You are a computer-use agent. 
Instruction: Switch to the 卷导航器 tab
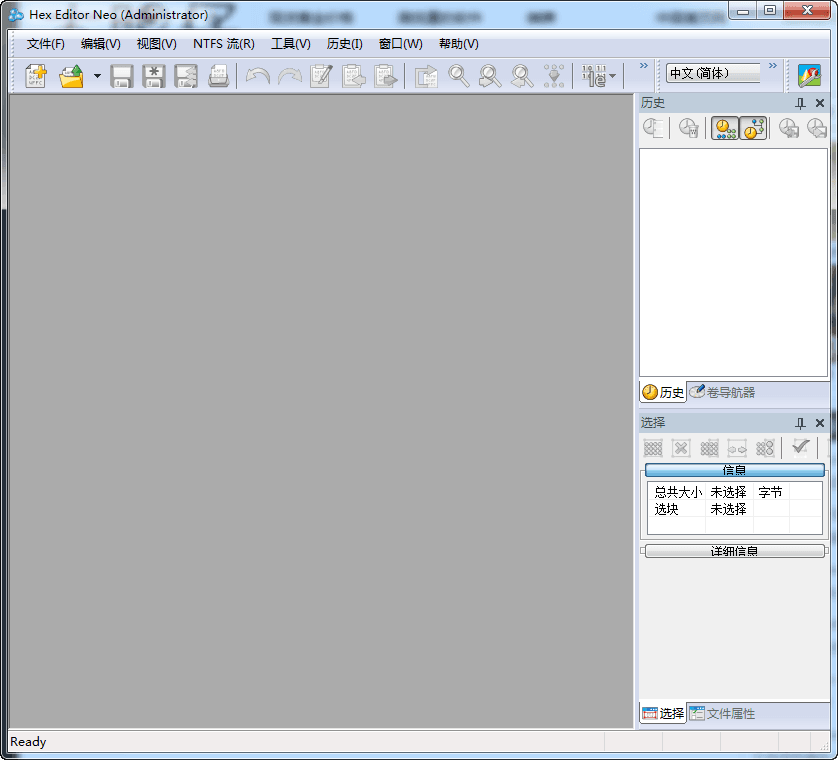point(722,392)
